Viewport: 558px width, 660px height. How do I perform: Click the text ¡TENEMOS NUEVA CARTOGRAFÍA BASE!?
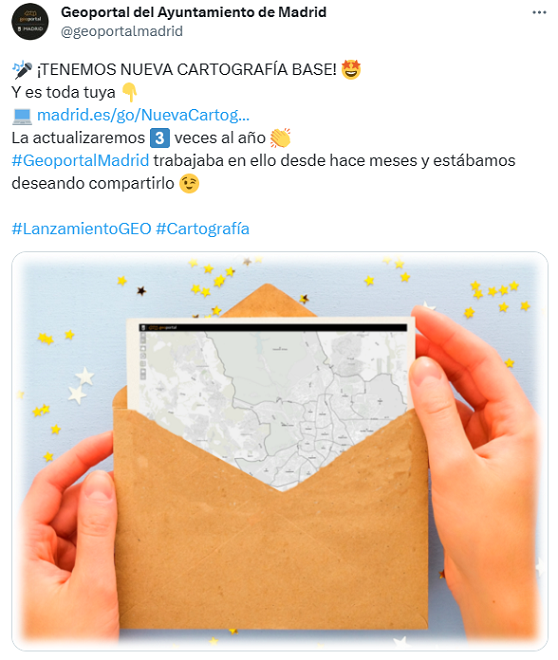pos(187,70)
